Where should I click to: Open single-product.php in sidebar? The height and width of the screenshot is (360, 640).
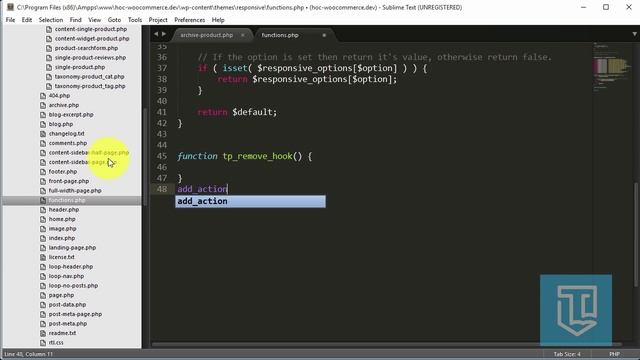click(80, 67)
